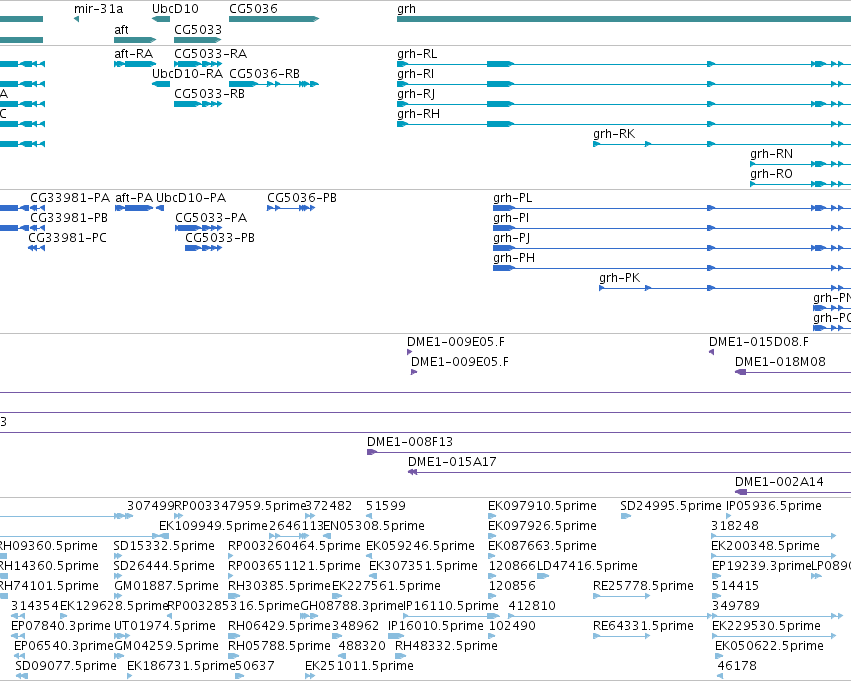
Task: Open the grh-RJ transcript label
Action: pos(416,94)
